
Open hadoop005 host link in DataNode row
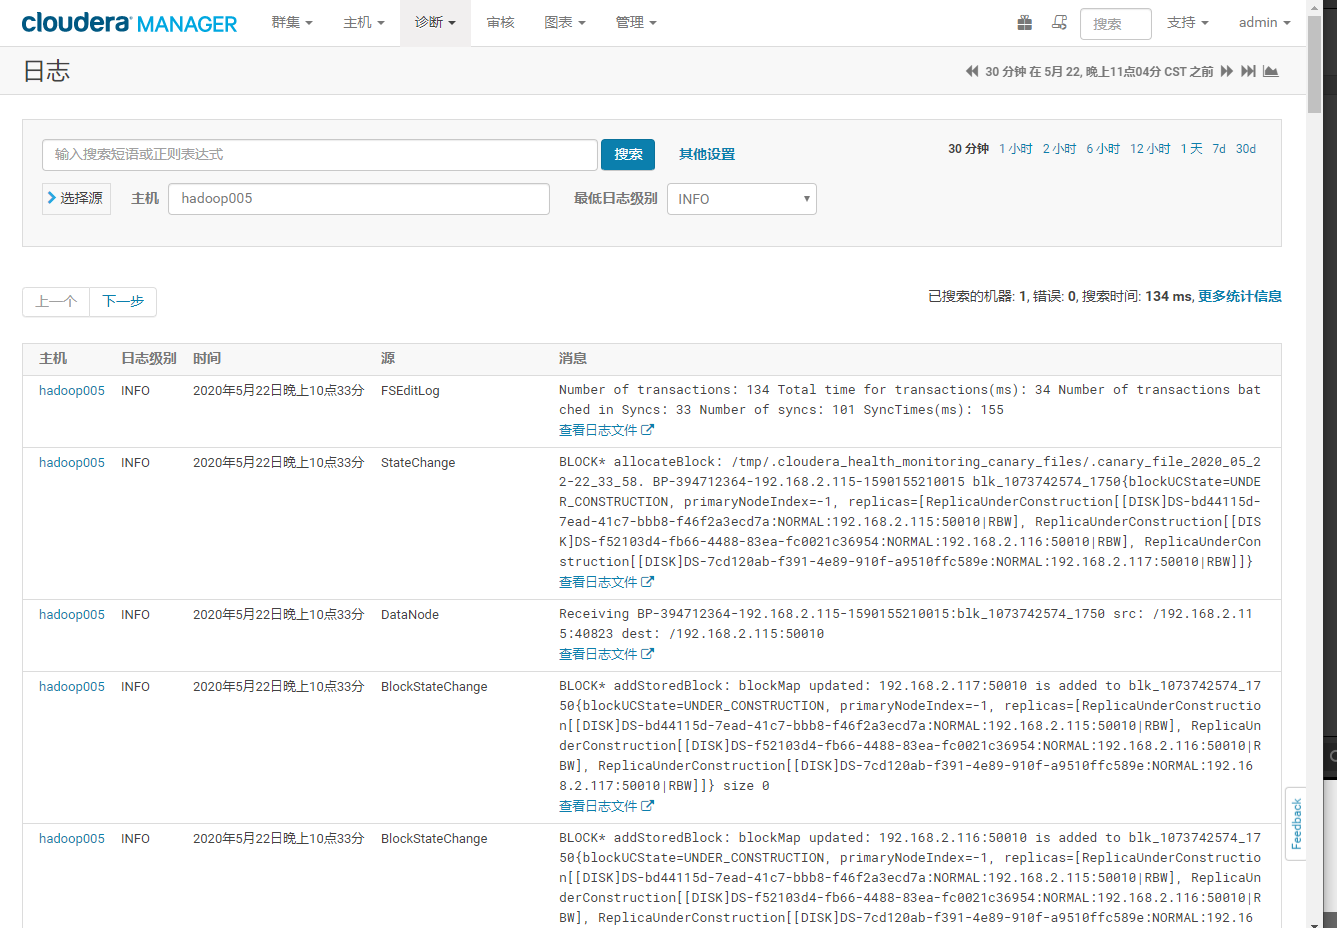72,615
